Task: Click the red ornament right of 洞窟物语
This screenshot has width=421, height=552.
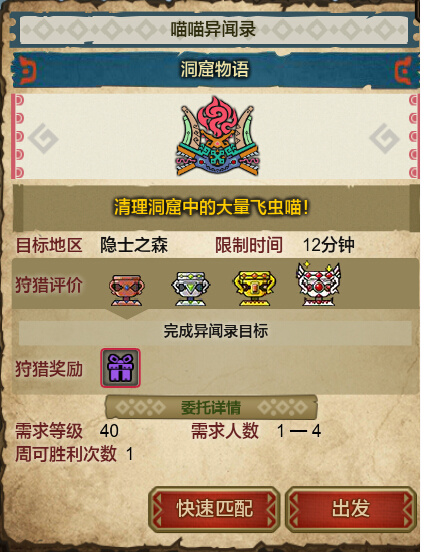Action: point(403,71)
